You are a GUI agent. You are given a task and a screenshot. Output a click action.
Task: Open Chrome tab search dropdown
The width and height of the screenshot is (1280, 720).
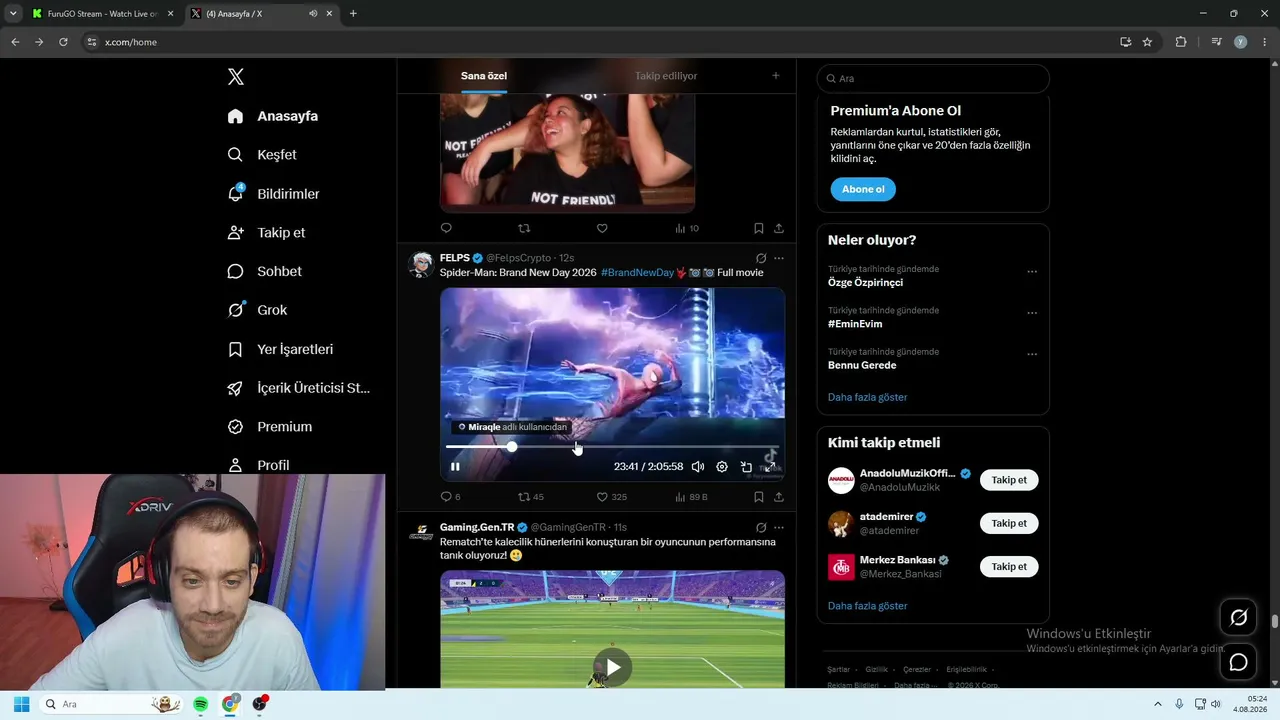point(13,14)
